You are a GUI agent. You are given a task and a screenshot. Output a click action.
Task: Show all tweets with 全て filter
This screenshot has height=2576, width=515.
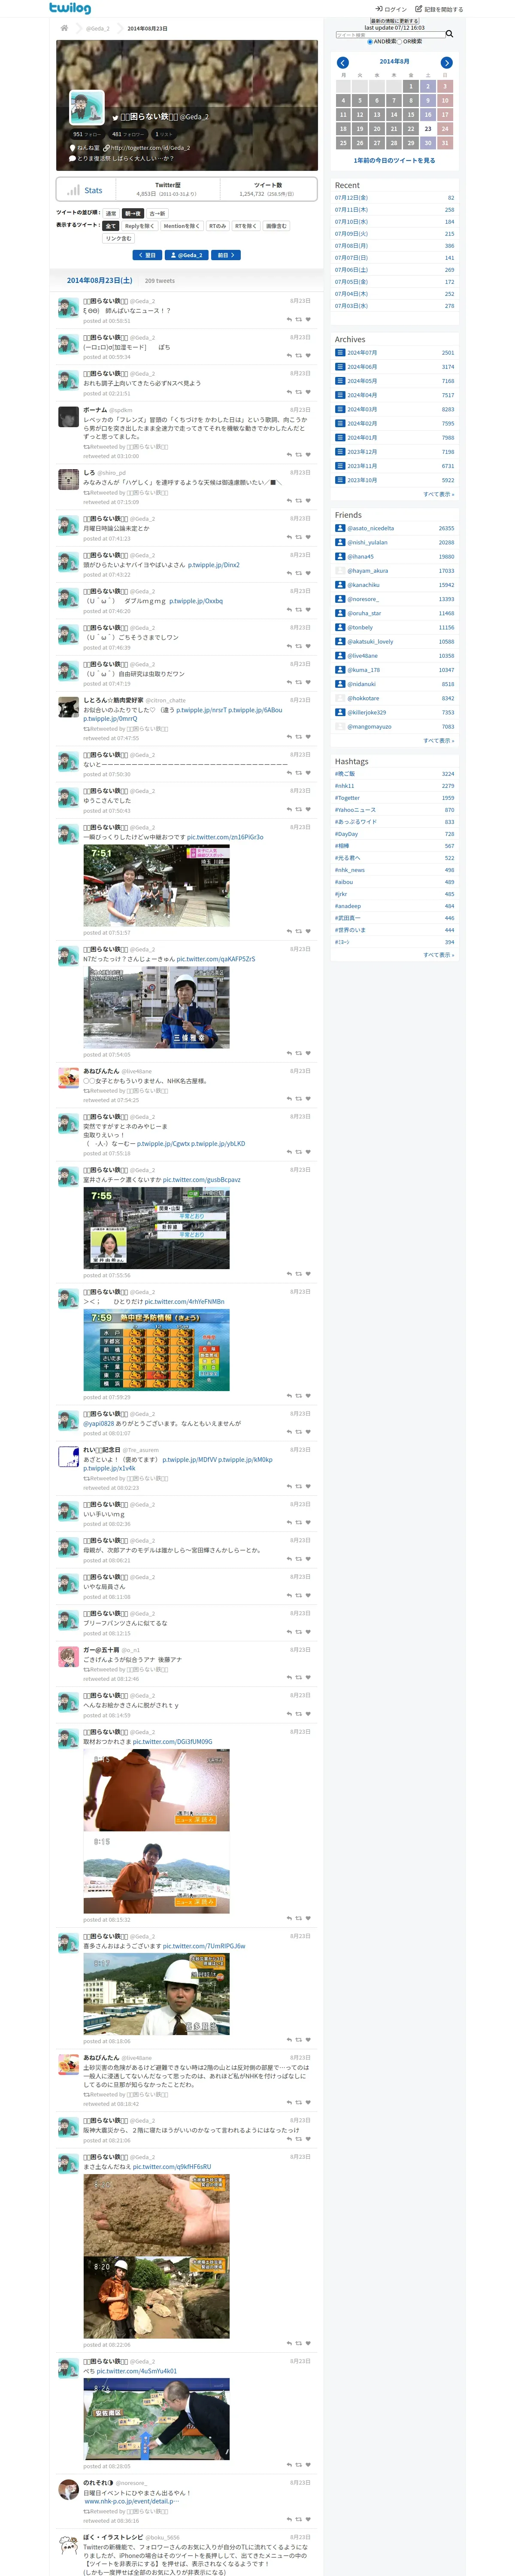[x=111, y=226]
